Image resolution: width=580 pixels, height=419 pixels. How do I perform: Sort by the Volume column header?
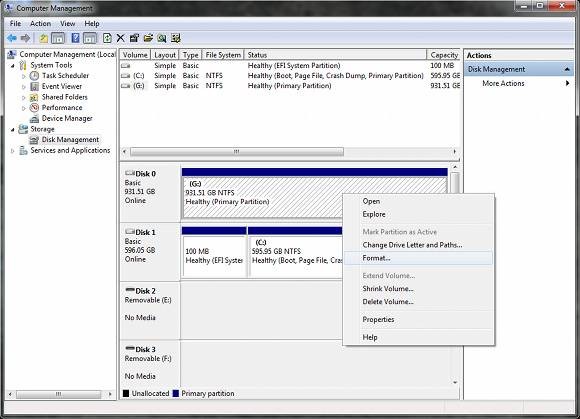click(x=135, y=55)
